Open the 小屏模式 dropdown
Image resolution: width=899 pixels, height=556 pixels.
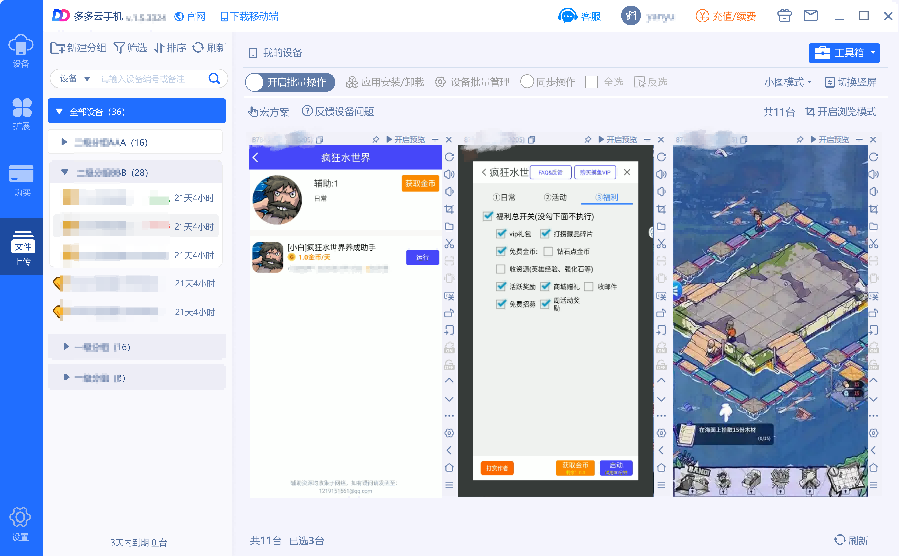[788, 82]
